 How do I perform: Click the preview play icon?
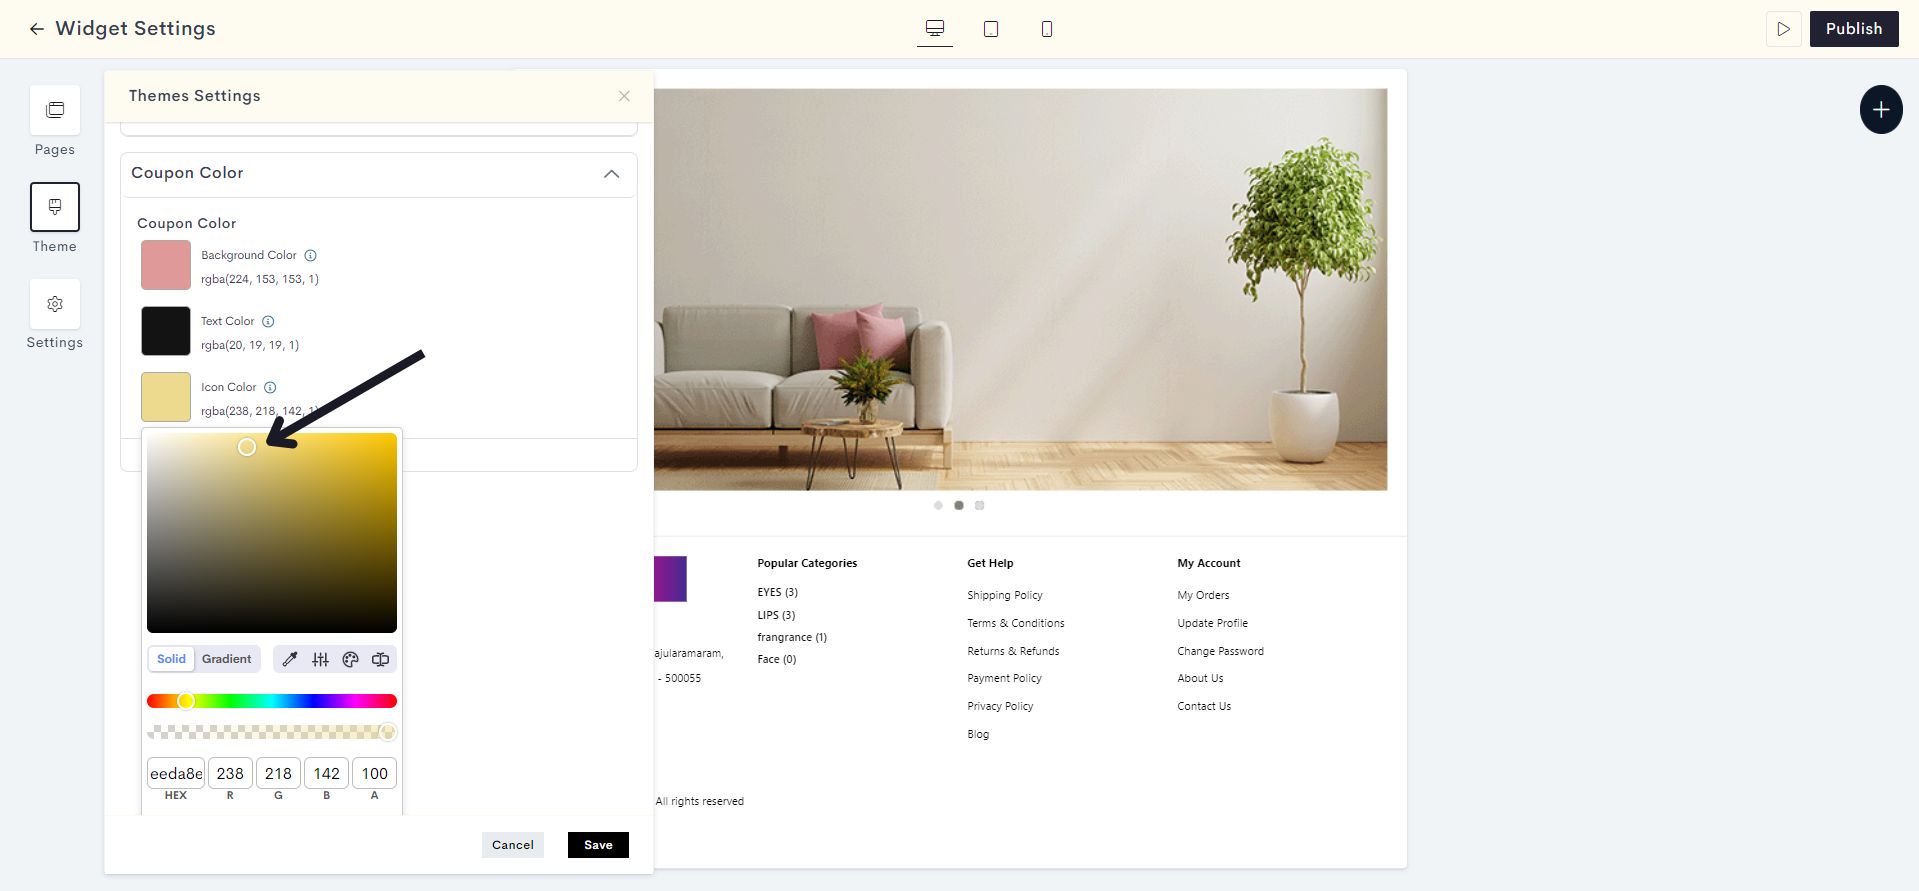[1783, 29]
